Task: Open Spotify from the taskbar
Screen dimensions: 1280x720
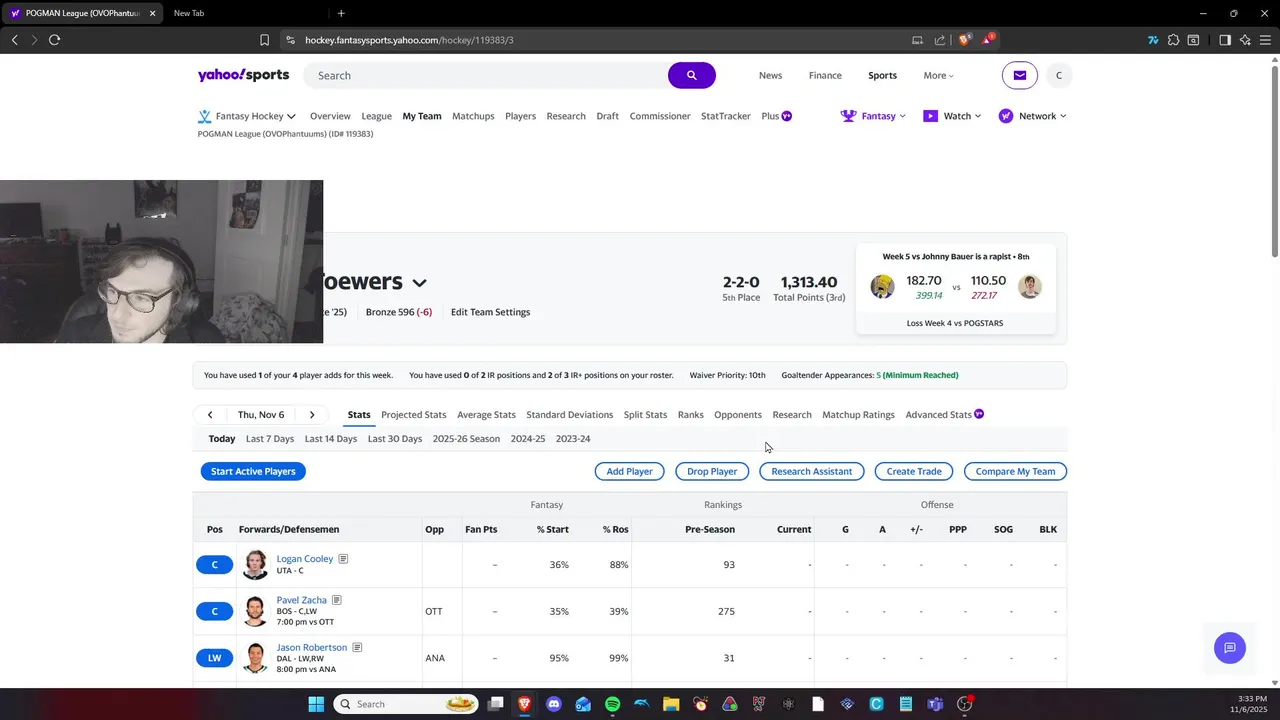Action: [x=612, y=704]
